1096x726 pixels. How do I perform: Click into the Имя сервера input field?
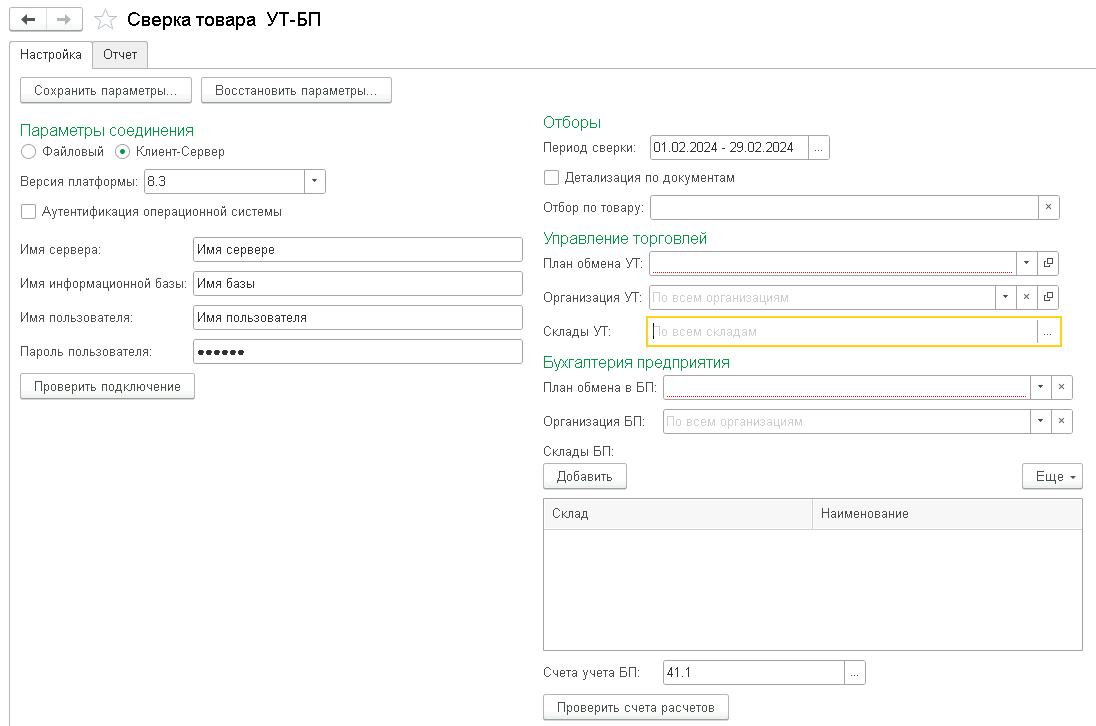(x=357, y=250)
